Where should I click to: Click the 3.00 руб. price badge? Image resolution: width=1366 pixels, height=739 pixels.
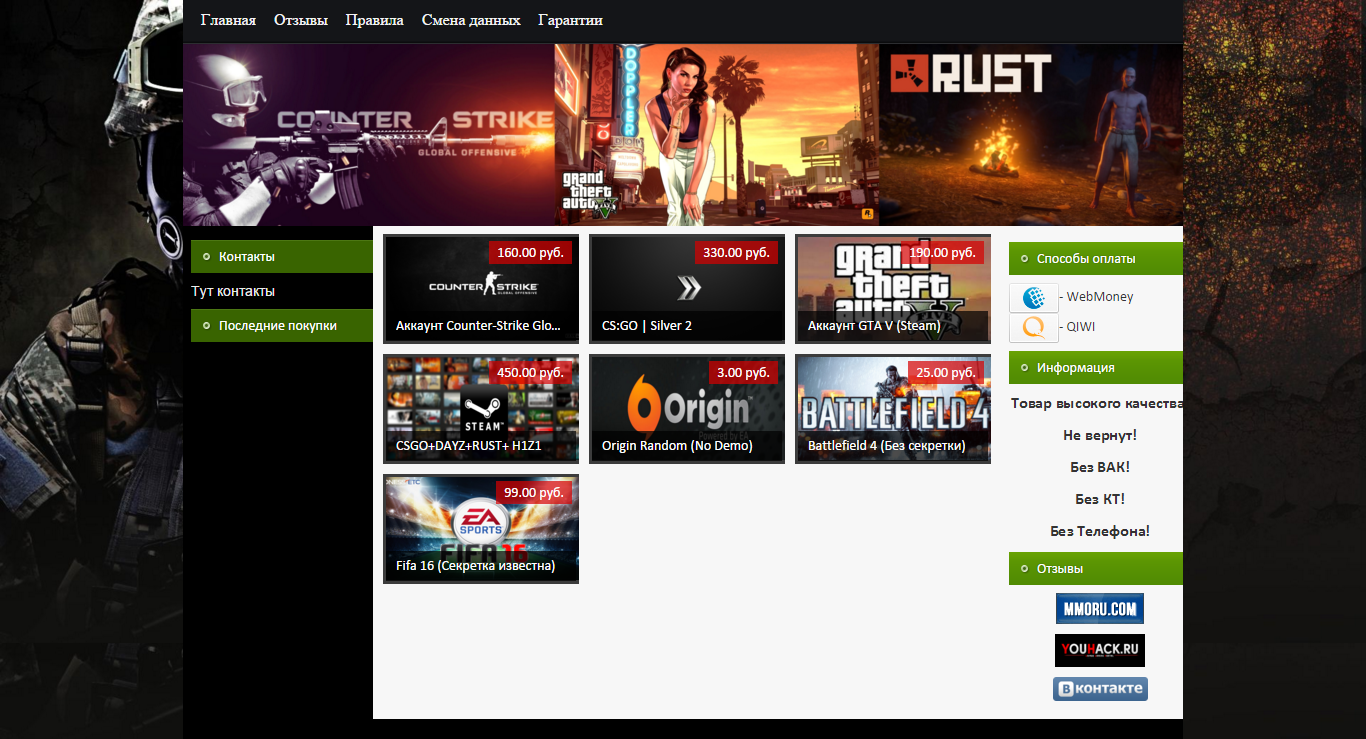(x=743, y=373)
